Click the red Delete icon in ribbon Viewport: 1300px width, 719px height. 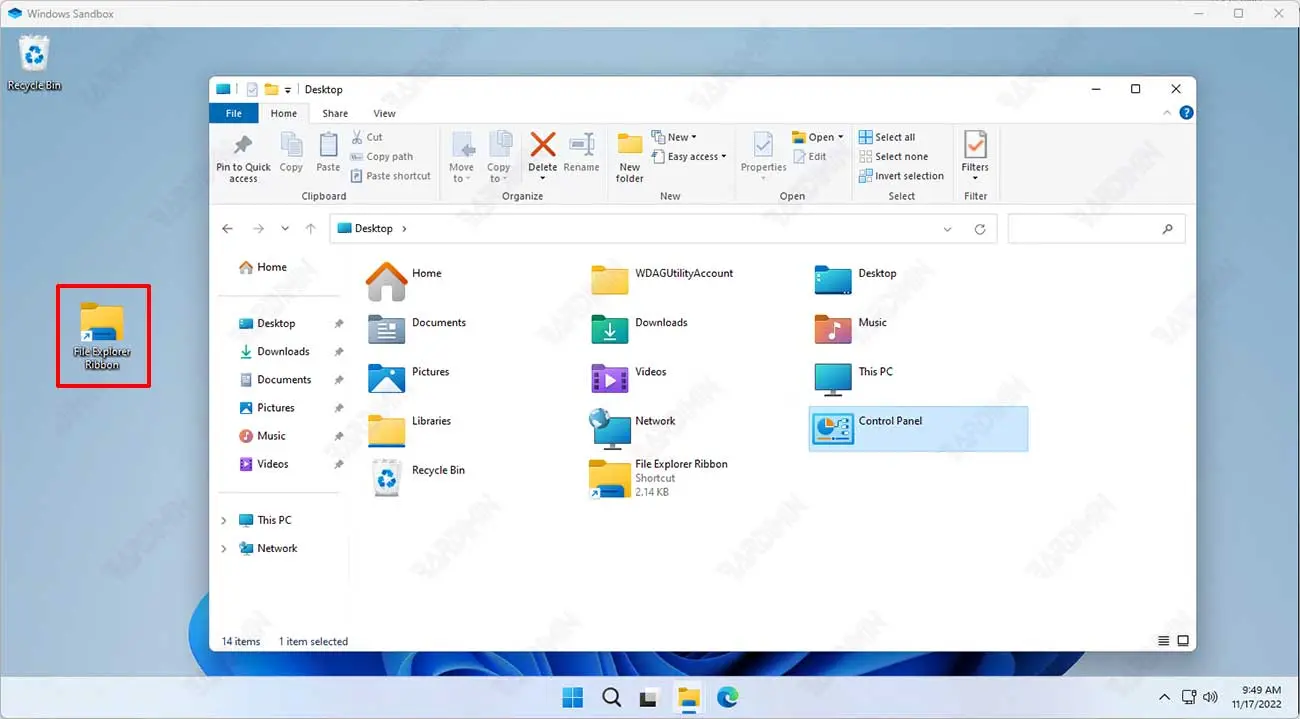point(542,146)
